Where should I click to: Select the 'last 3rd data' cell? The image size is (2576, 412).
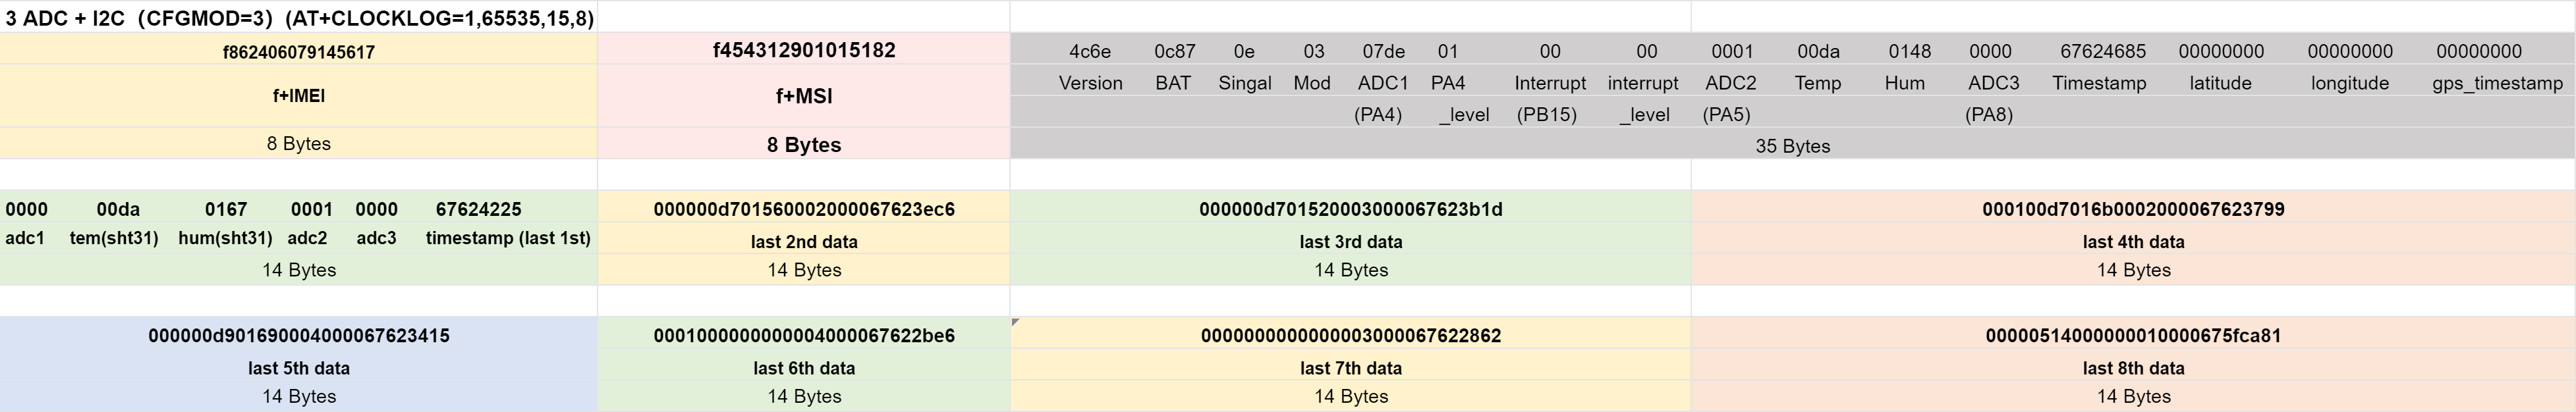pos(1351,241)
